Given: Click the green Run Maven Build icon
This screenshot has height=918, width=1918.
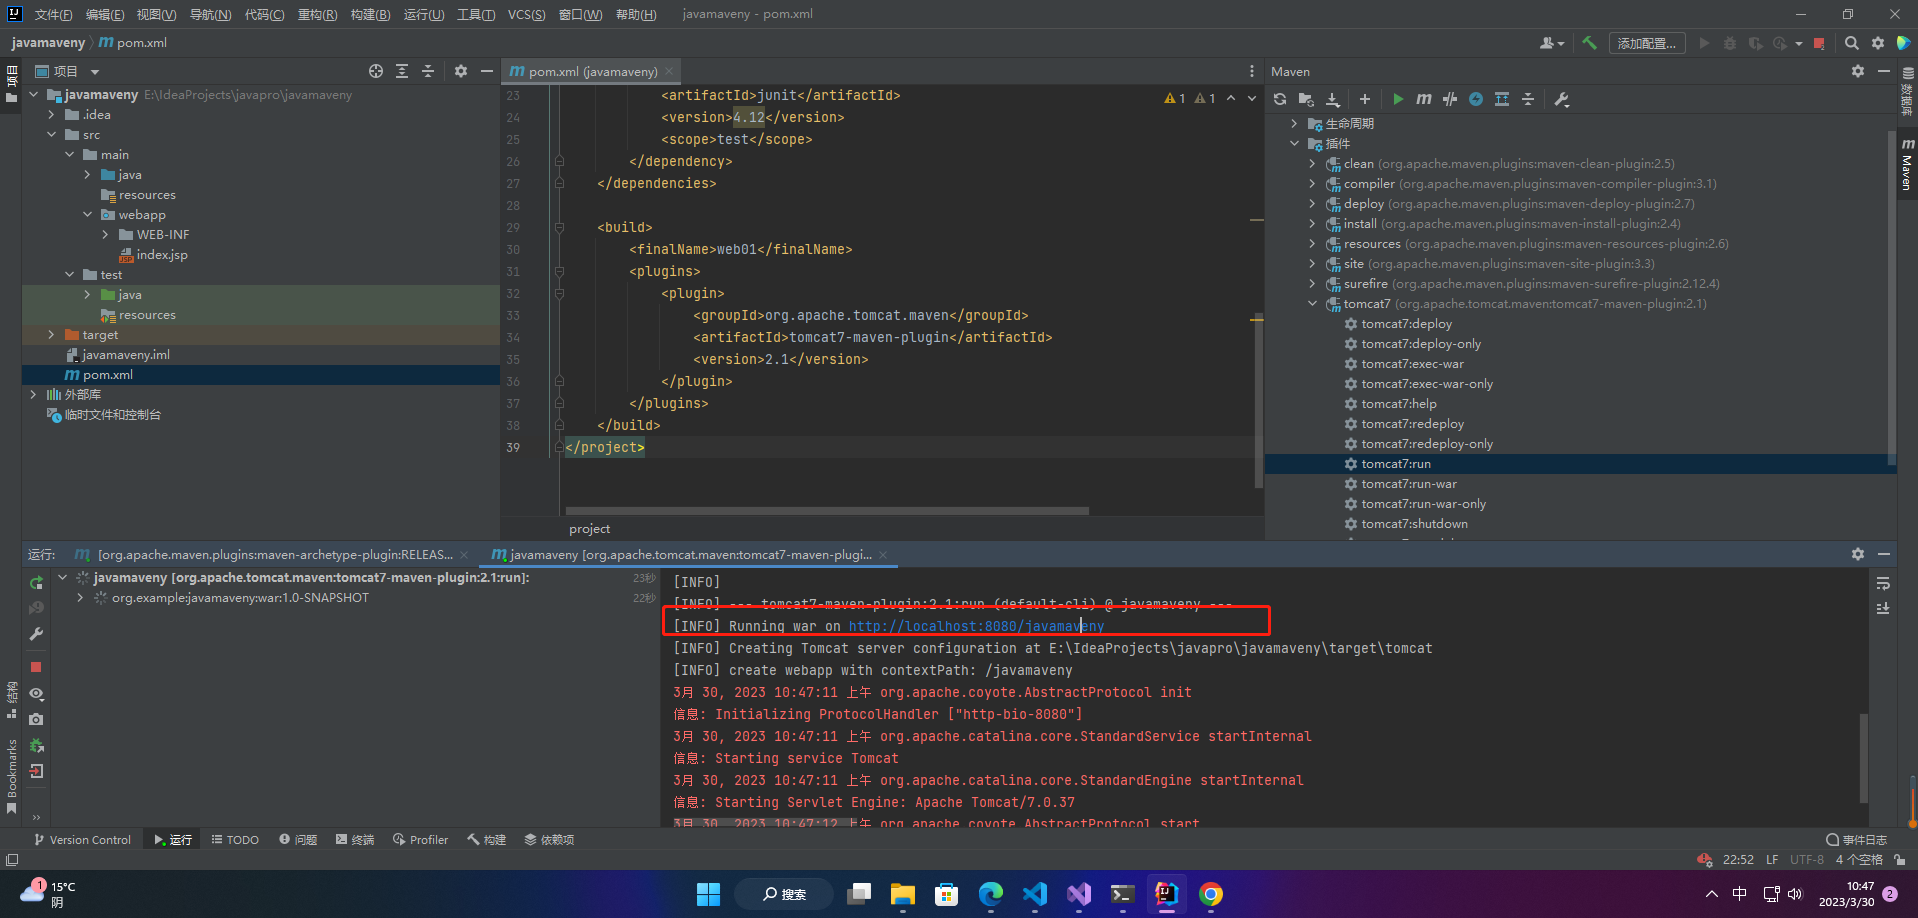Looking at the screenshot, I should click(1398, 99).
